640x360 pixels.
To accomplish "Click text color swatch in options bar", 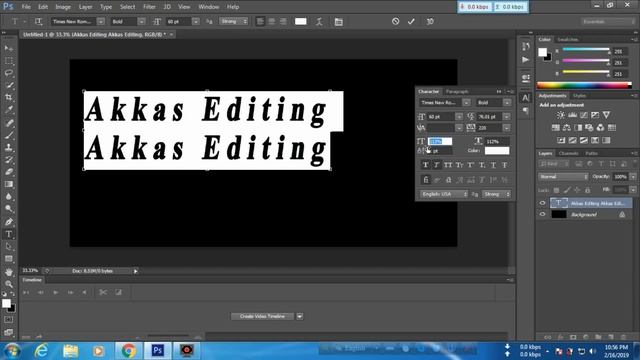I will [301, 21].
